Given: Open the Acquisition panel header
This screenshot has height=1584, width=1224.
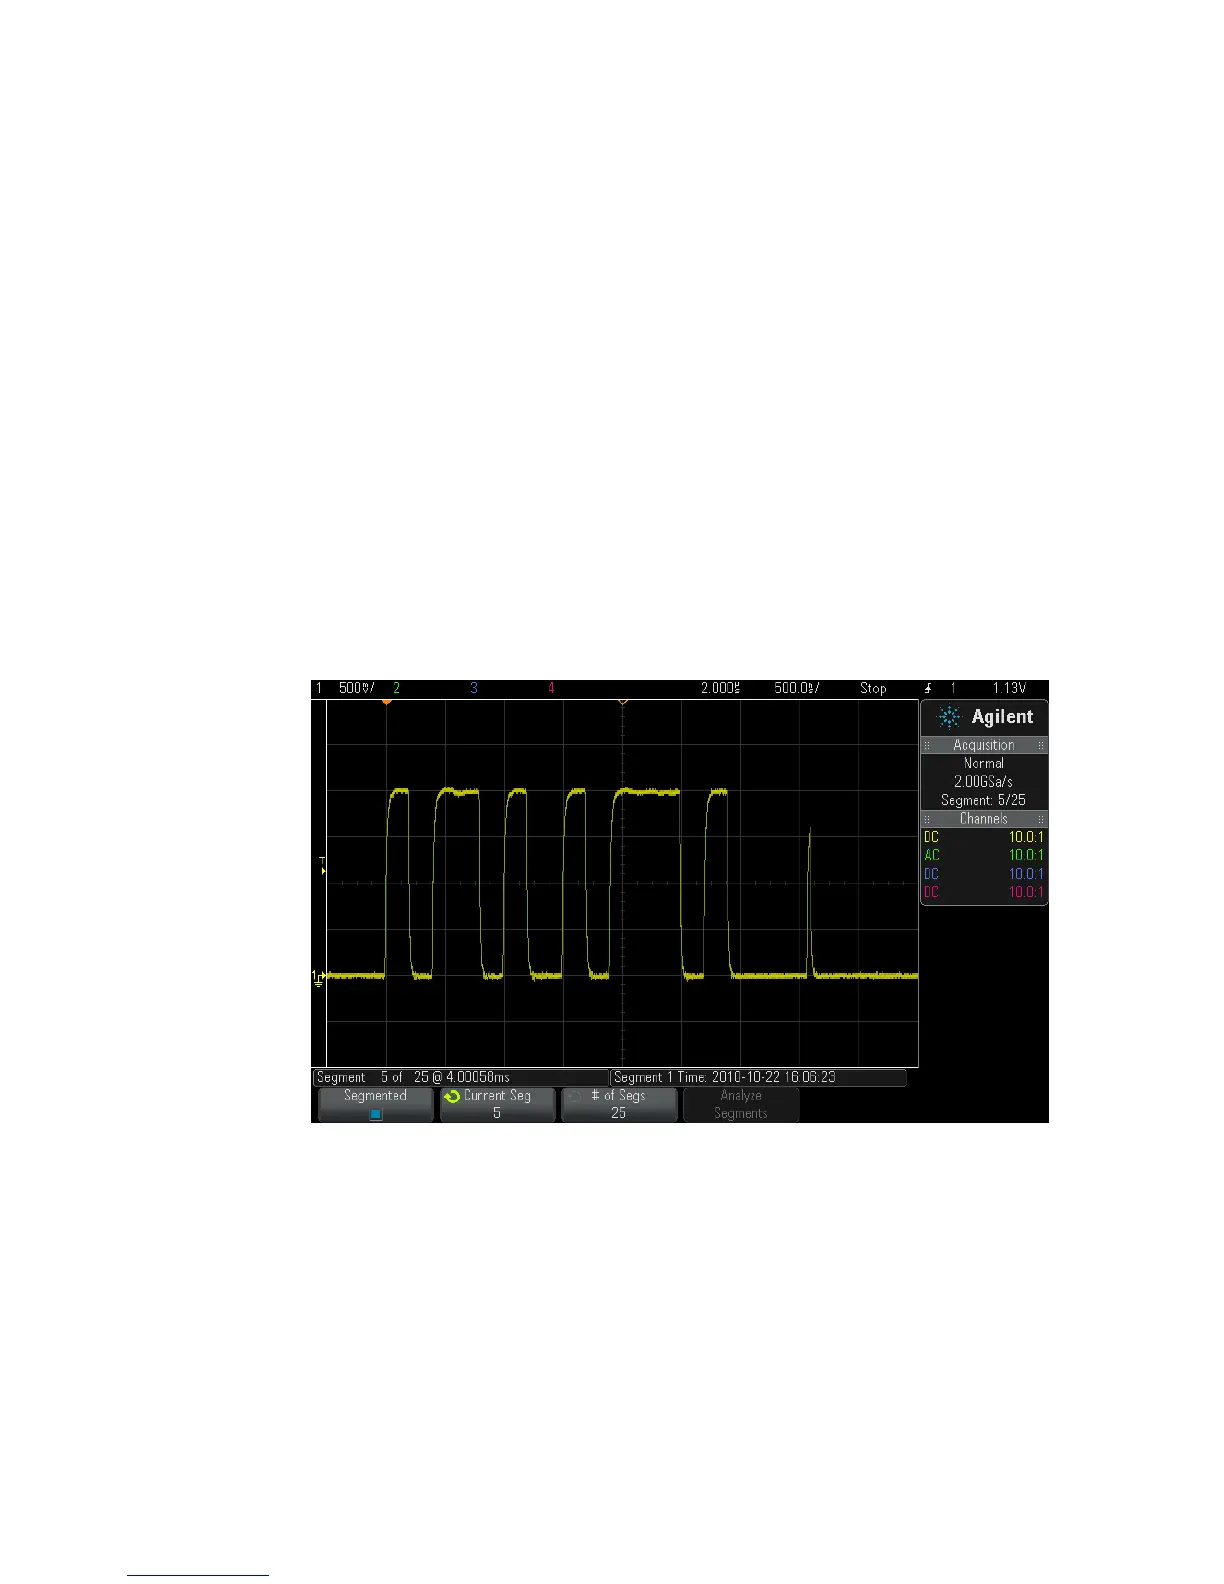Looking at the screenshot, I should coord(984,745).
